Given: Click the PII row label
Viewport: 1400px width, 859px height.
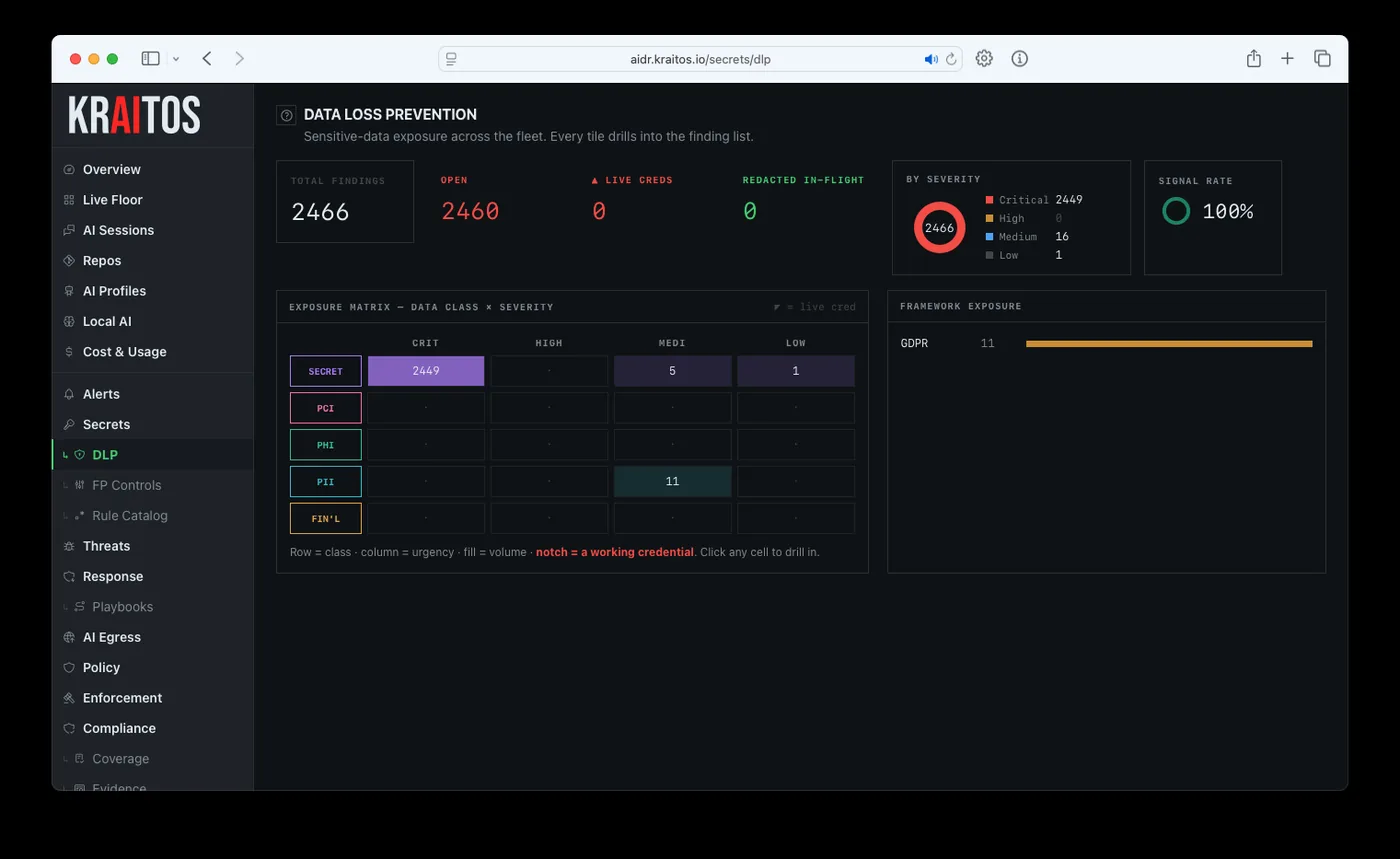Looking at the screenshot, I should click(x=325, y=481).
